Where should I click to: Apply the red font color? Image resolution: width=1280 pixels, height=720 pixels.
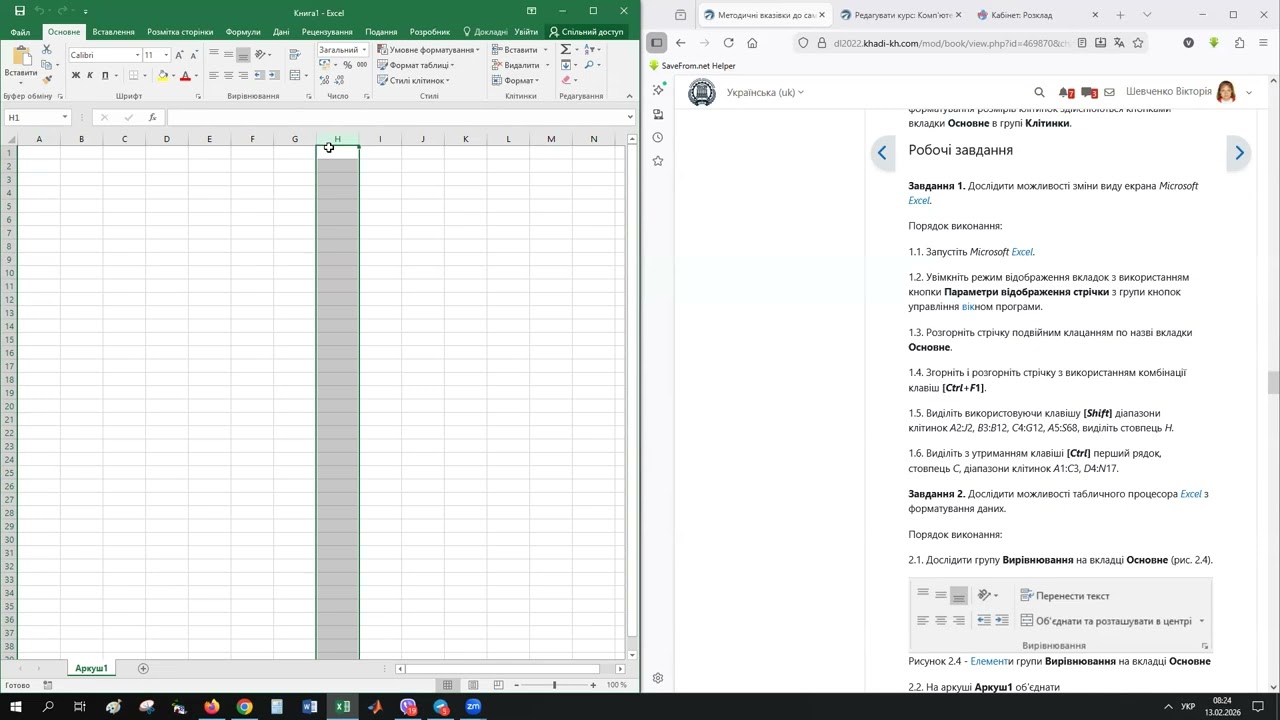click(x=185, y=76)
